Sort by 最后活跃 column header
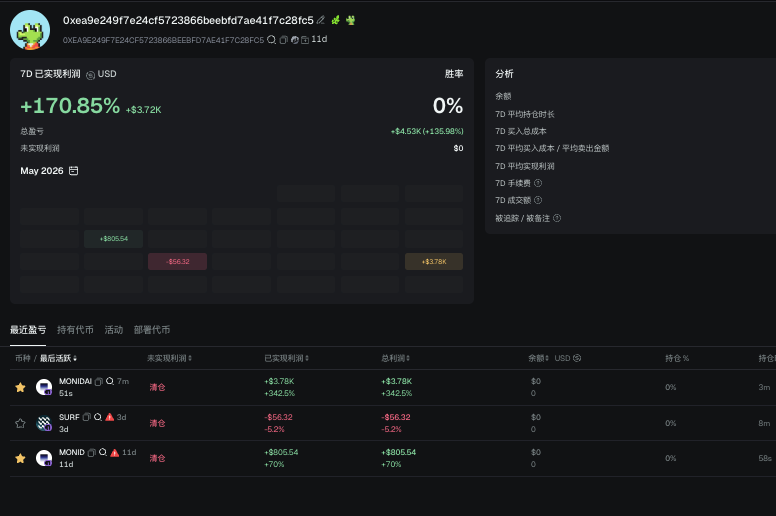This screenshot has height=516, width=776. [x=58, y=358]
